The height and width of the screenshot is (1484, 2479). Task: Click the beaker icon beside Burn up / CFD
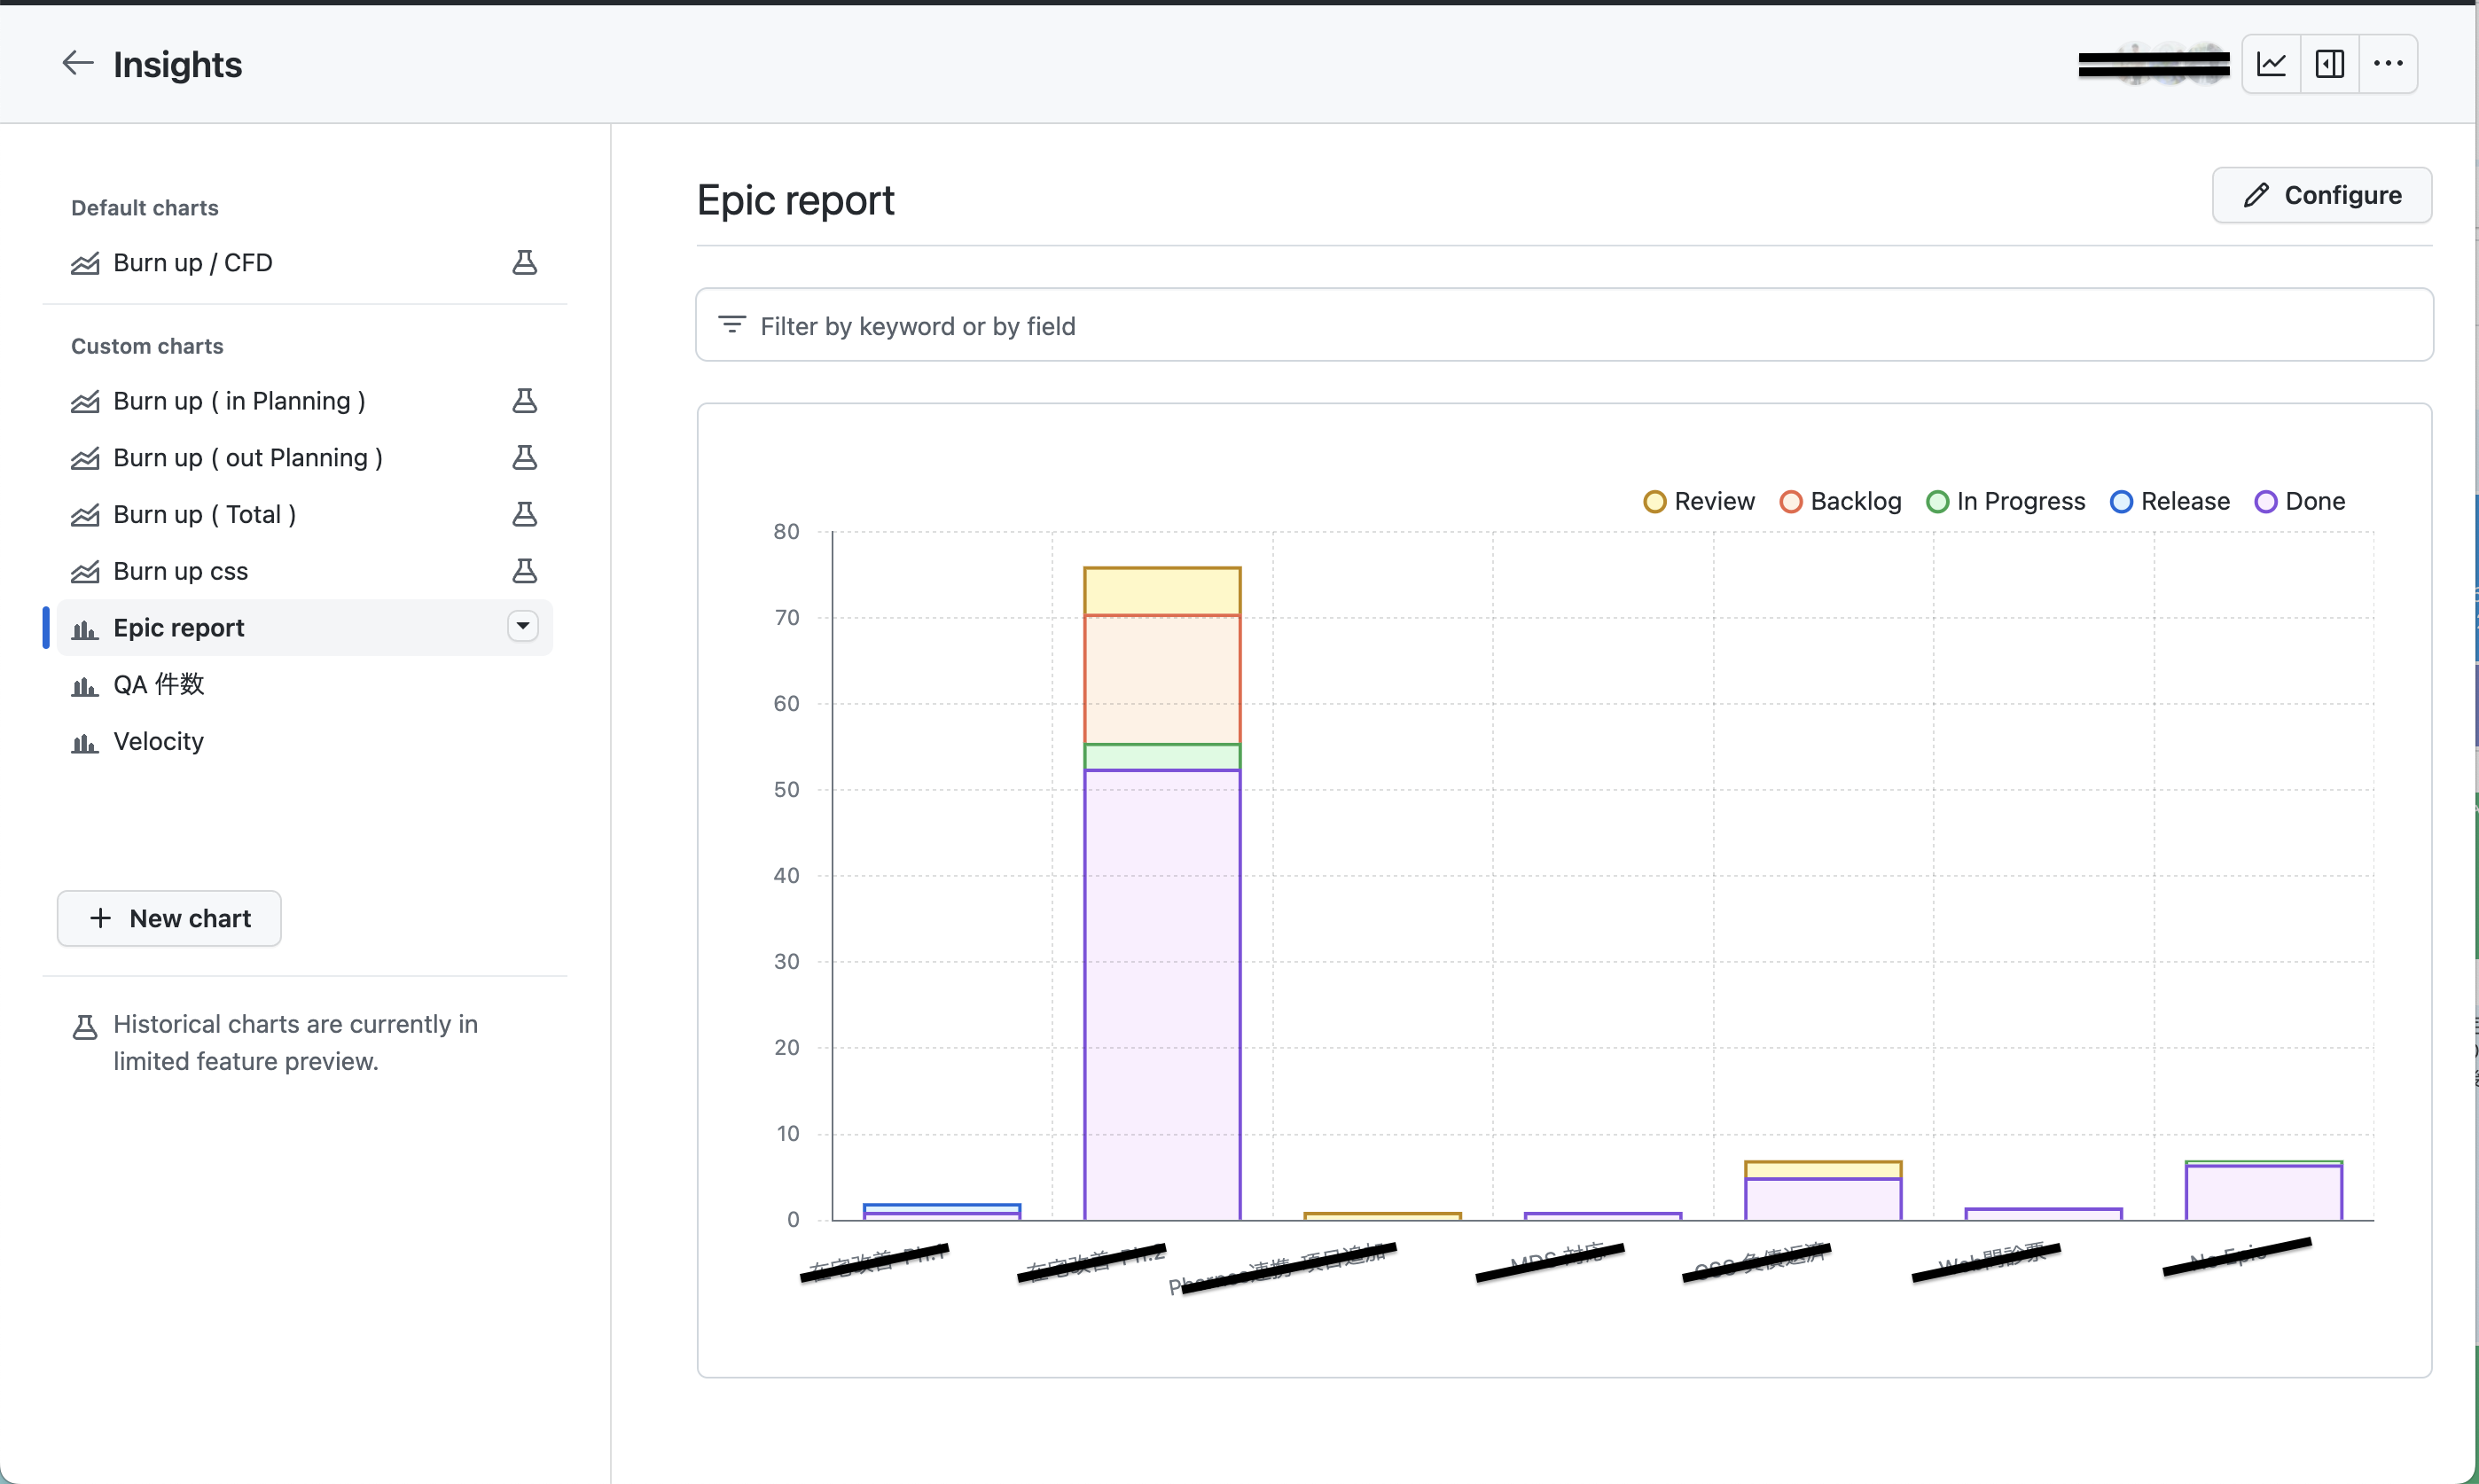tap(524, 263)
